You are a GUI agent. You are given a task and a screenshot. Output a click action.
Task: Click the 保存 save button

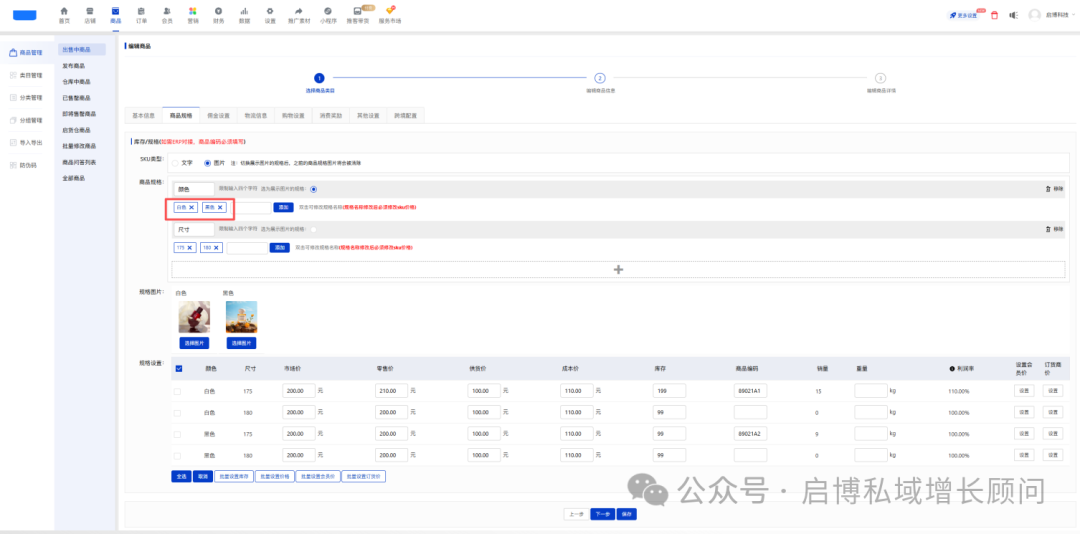click(626, 514)
